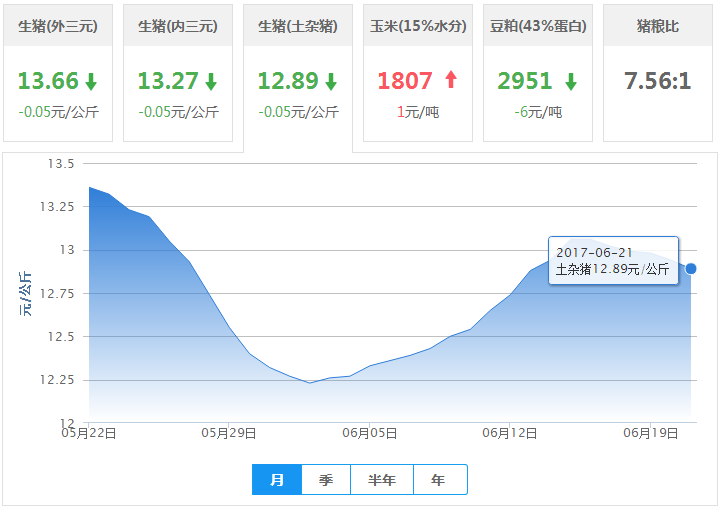Click the green down arrow beside 12.89
The width and height of the screenshot is (723, 510).
331,82
